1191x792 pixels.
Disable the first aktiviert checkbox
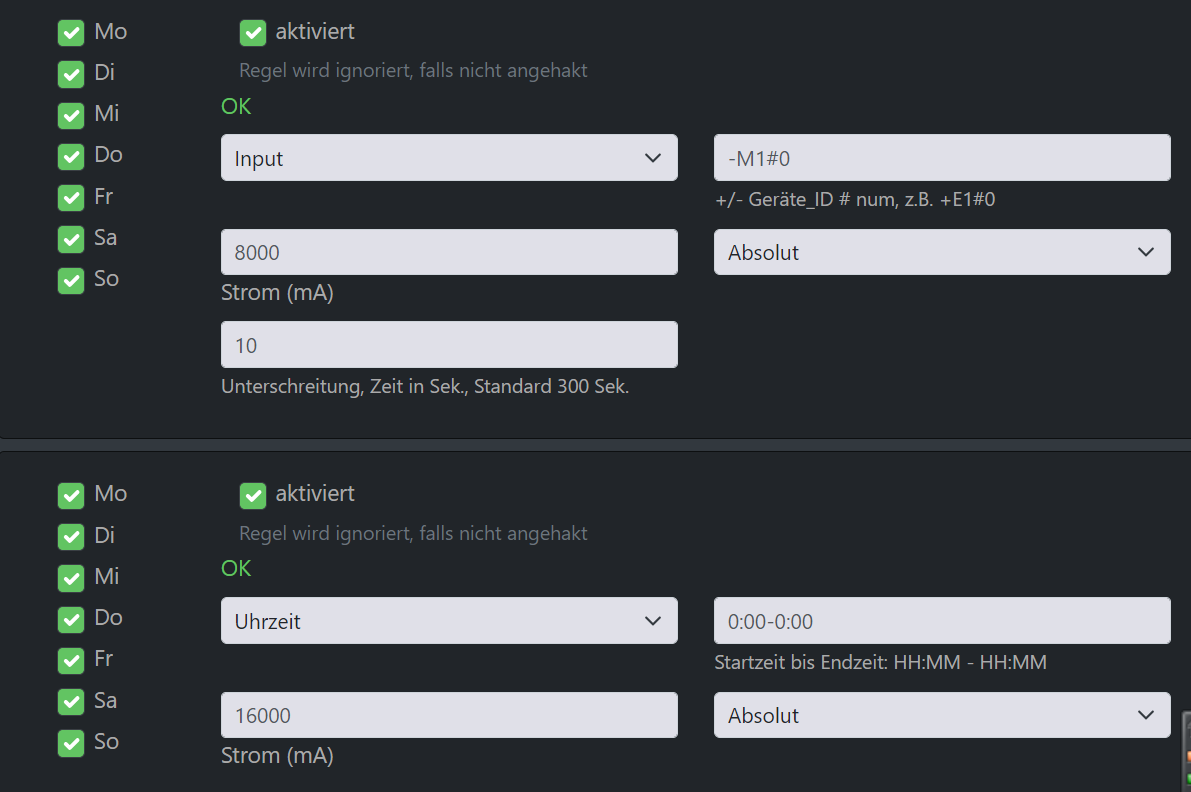(253, 32)
